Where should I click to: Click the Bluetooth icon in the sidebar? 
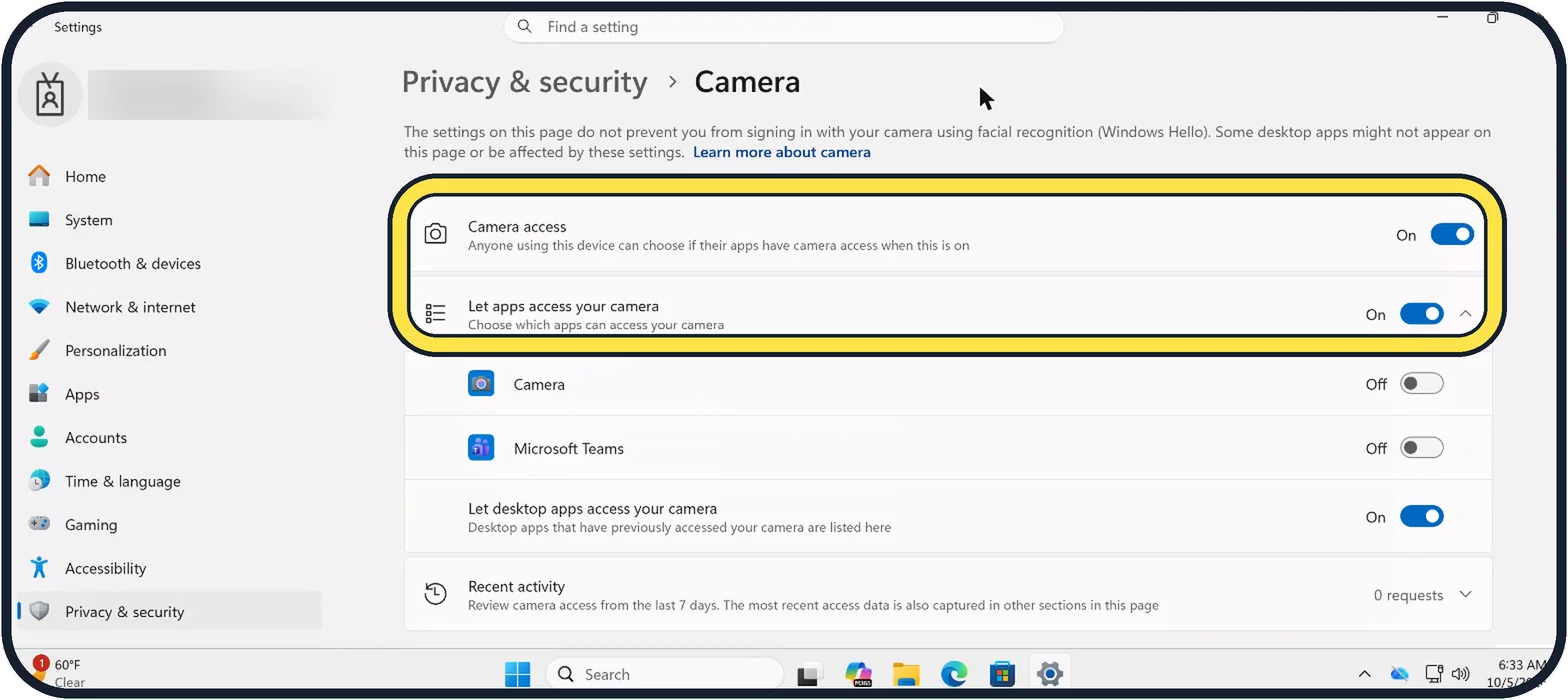pyautogui.click(x=39, y=263)
